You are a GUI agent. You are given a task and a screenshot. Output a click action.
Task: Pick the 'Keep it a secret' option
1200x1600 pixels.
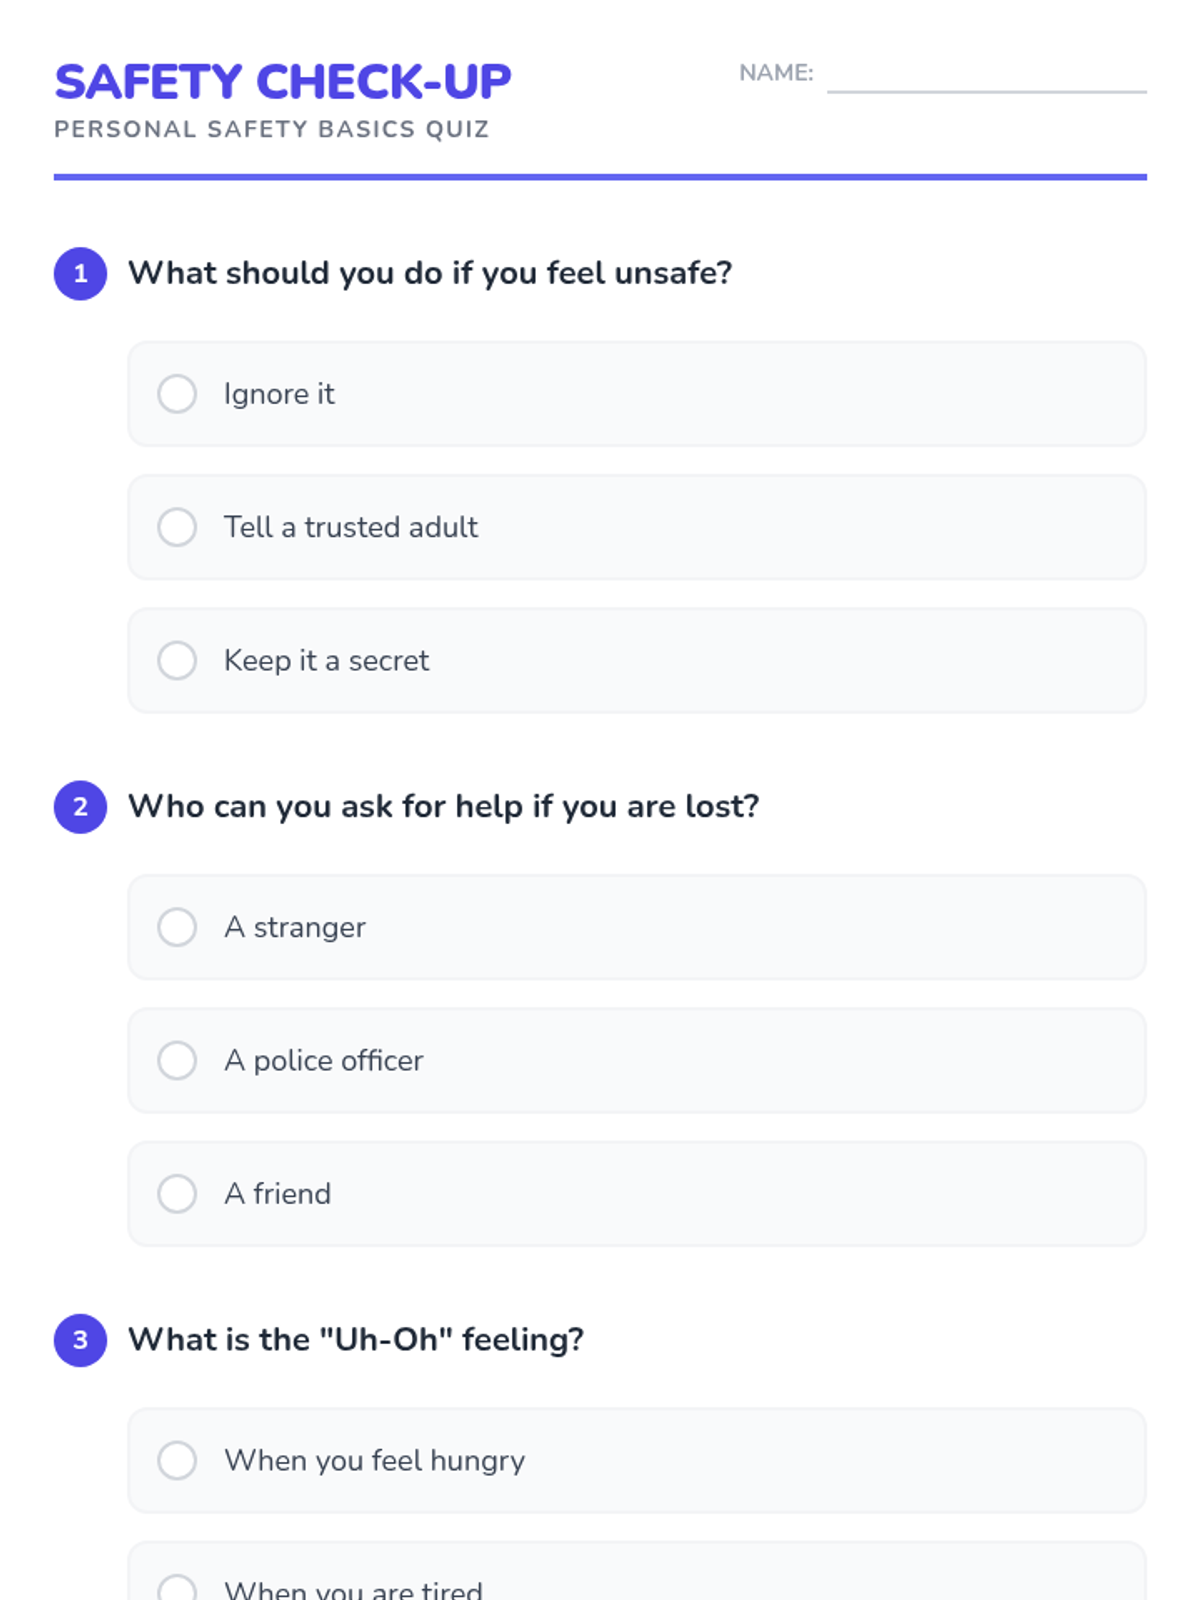pyautogui.click(x=177, y=660)
